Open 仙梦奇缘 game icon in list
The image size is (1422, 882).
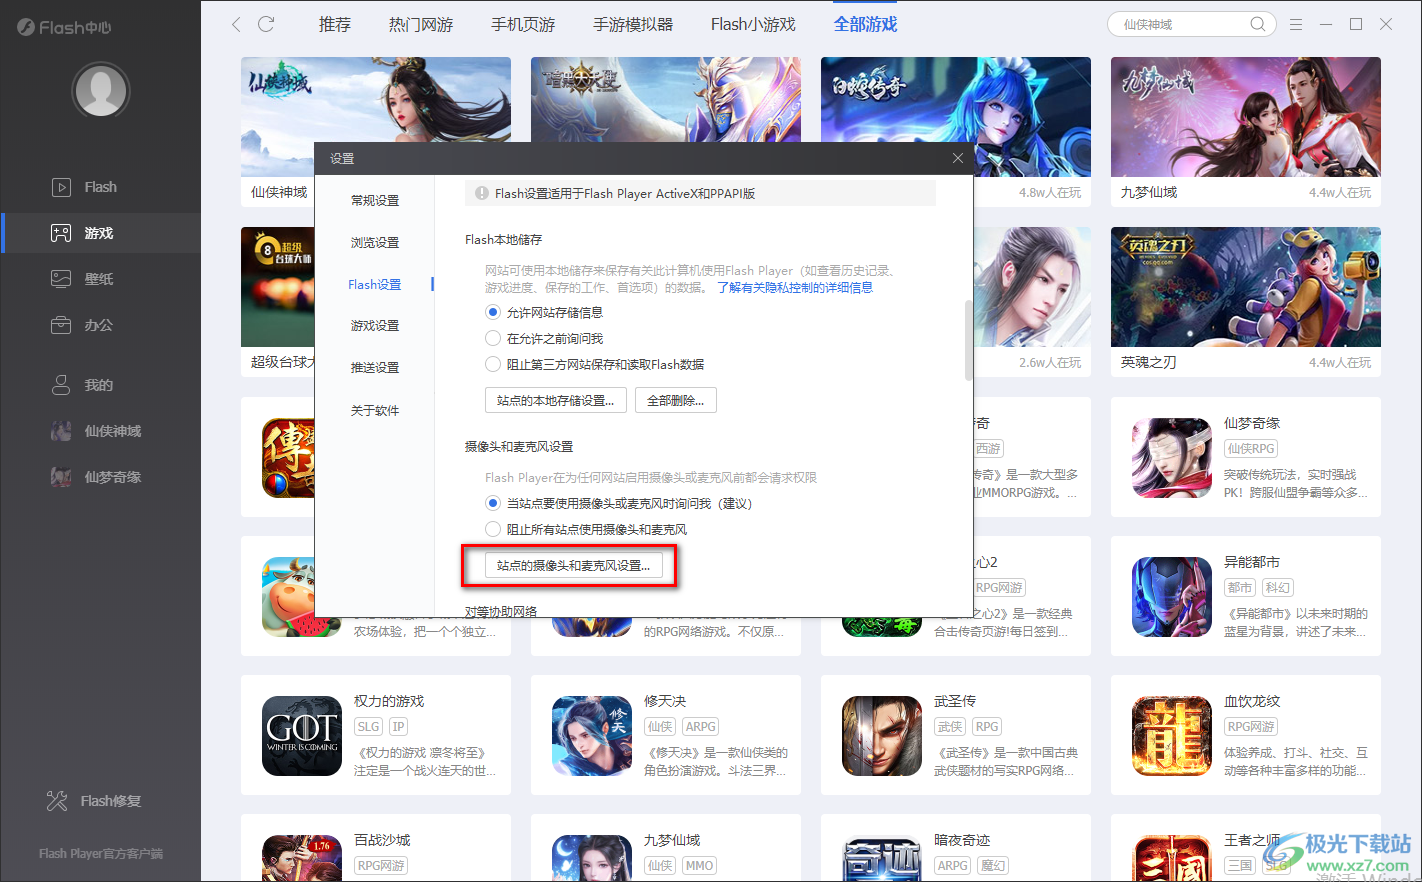click(x=1172, y=458)
